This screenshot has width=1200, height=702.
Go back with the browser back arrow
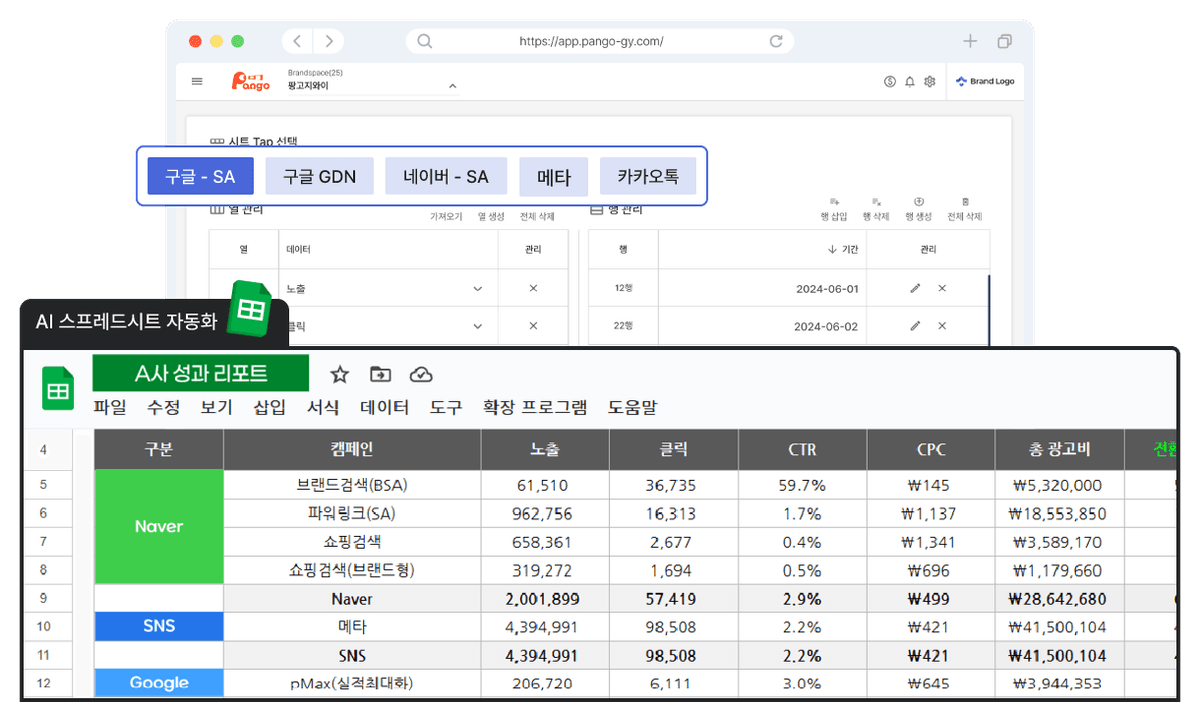[298, 41]
